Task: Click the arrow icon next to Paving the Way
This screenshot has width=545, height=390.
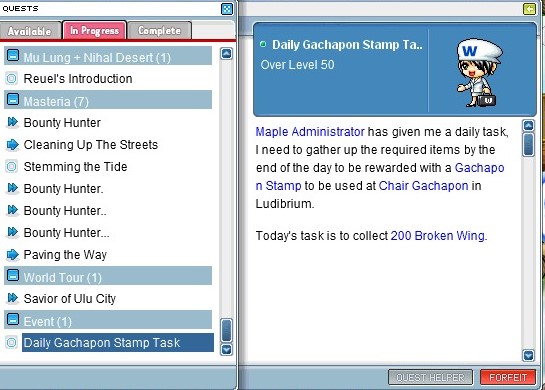Action: click(x=13, y=254)
